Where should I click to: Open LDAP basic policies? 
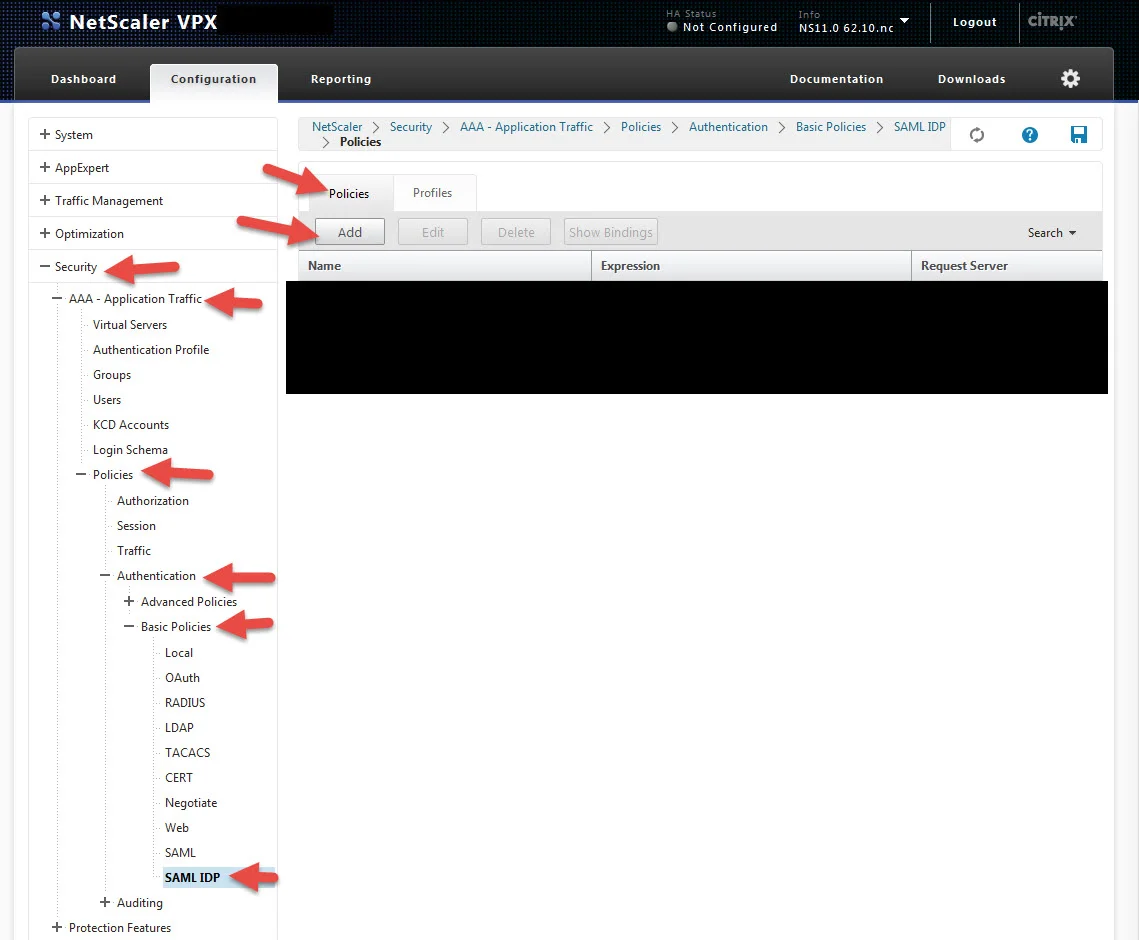179,727
